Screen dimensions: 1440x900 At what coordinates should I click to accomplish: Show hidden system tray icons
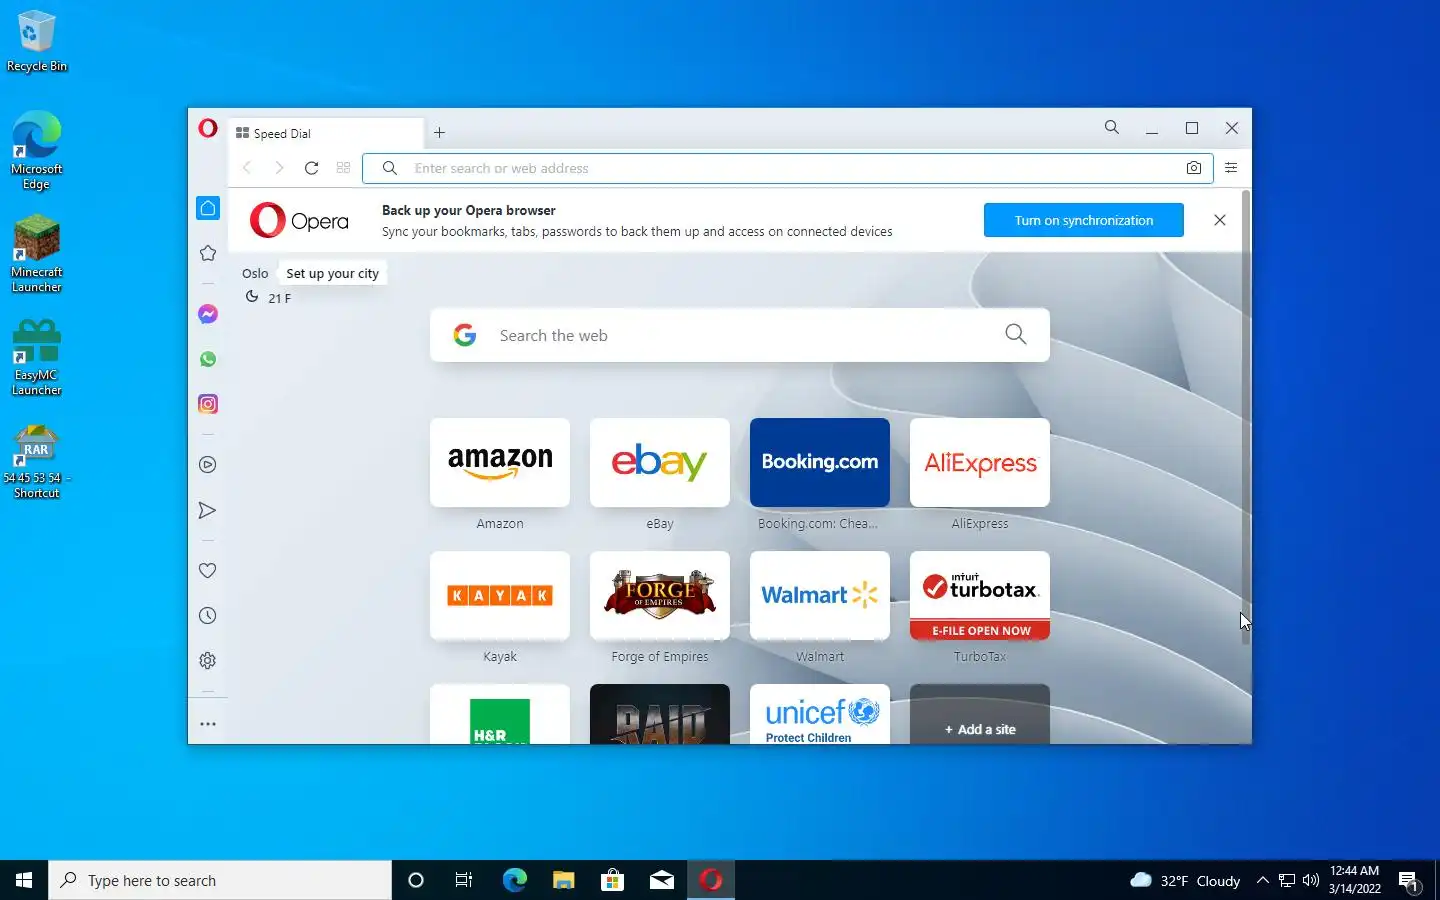(1262, 880)
